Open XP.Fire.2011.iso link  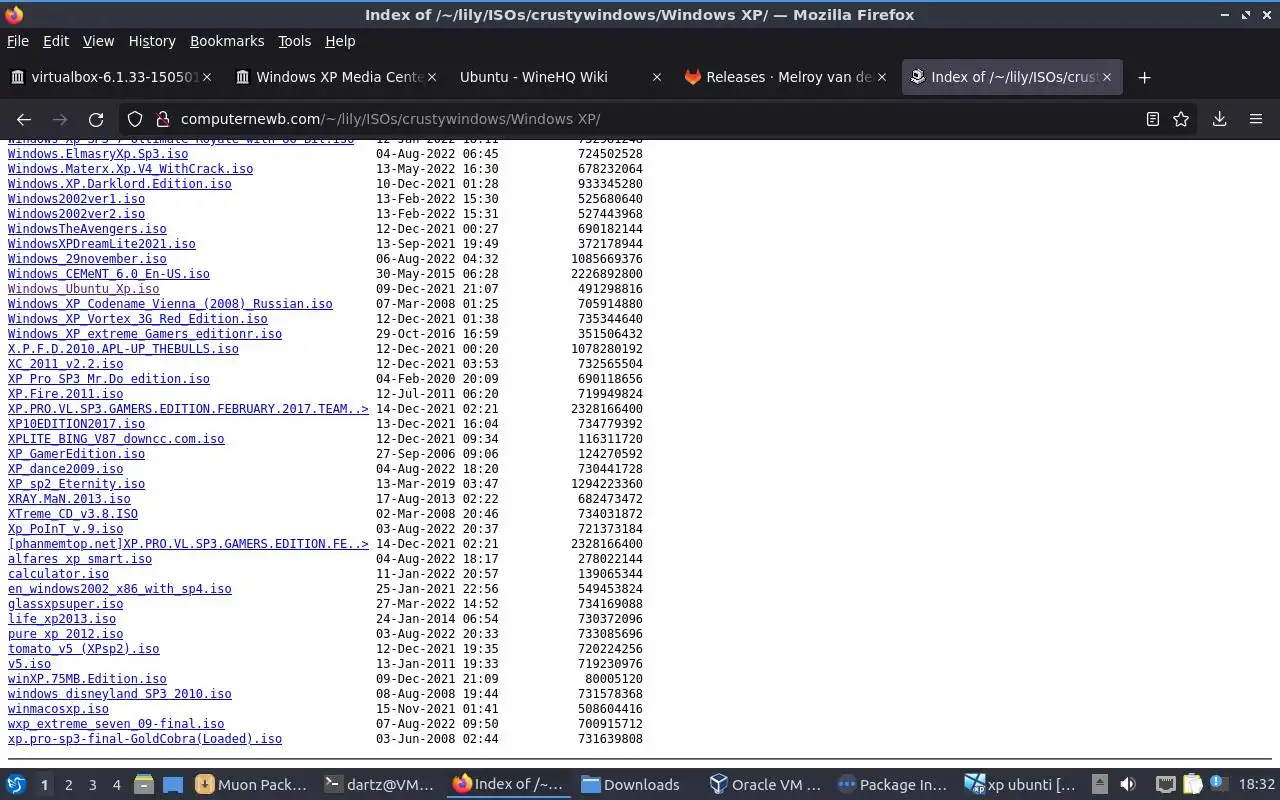pos(65,394)
